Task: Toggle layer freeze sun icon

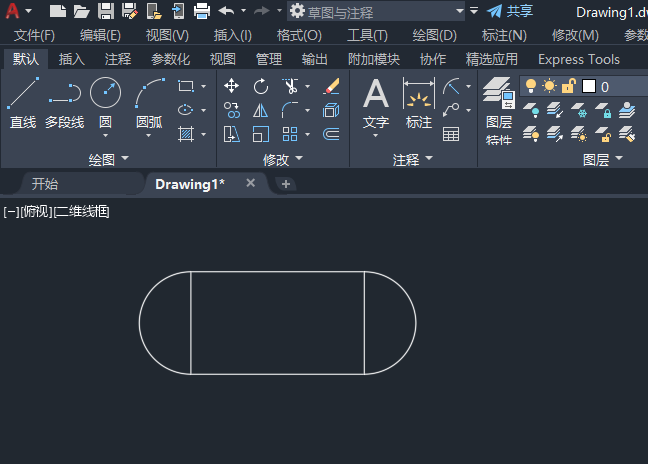Action: [x=549, y=87]
